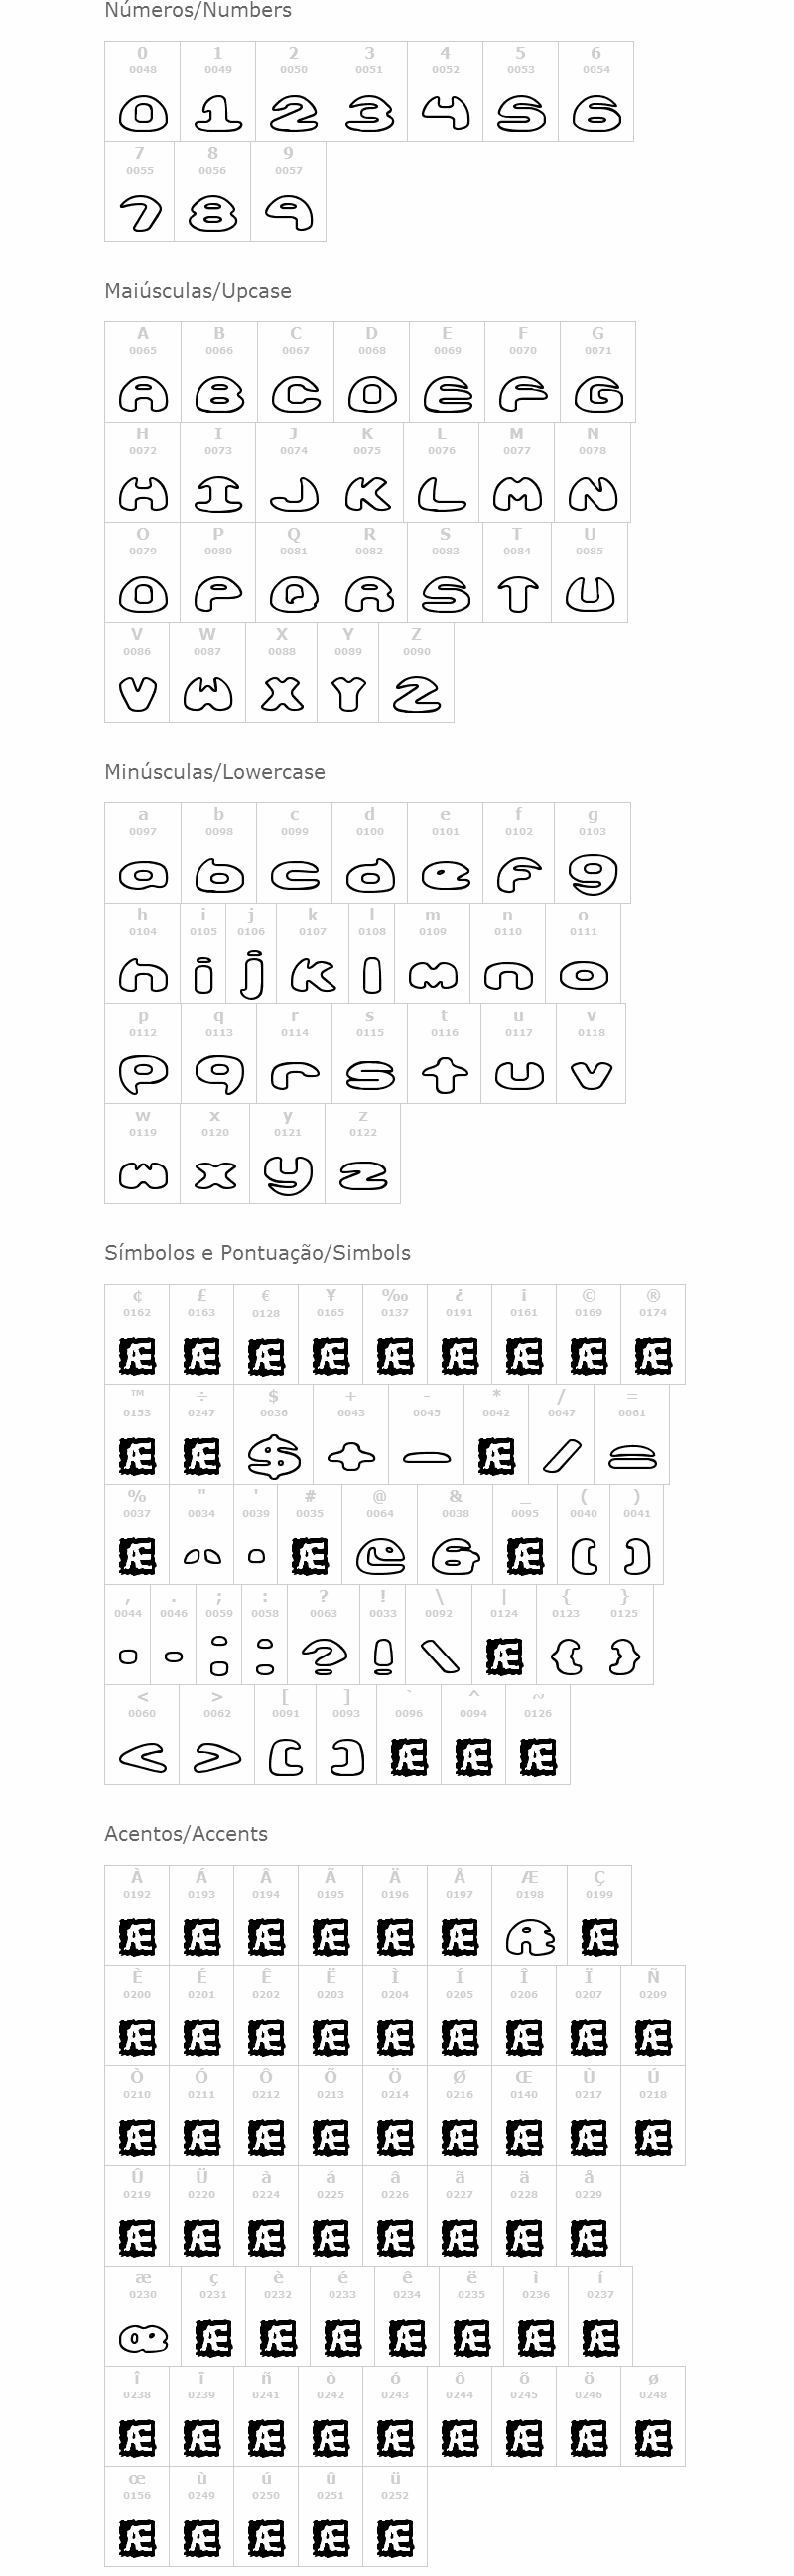Screen dimensions: 794x2576
Task: Click the glyph cell for number 0
Action: [x=143, y=91]
